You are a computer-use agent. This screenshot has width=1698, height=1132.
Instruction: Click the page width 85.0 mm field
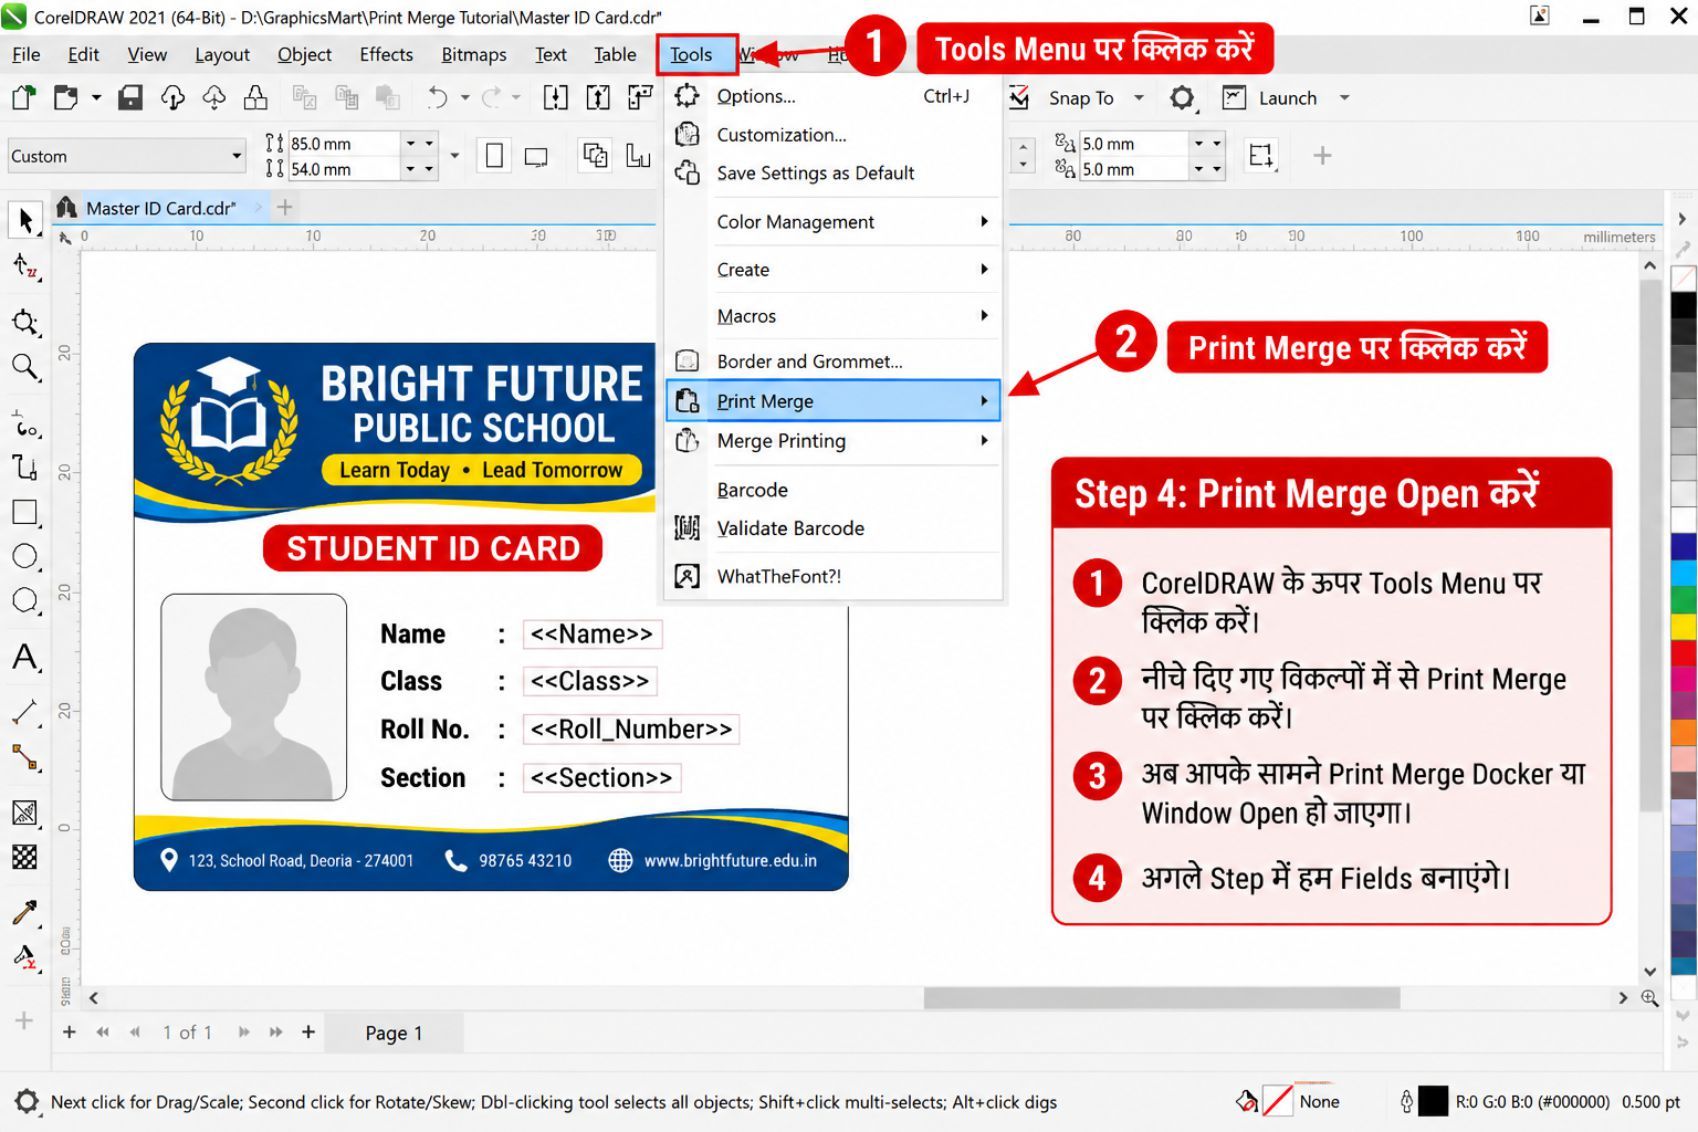343,143
